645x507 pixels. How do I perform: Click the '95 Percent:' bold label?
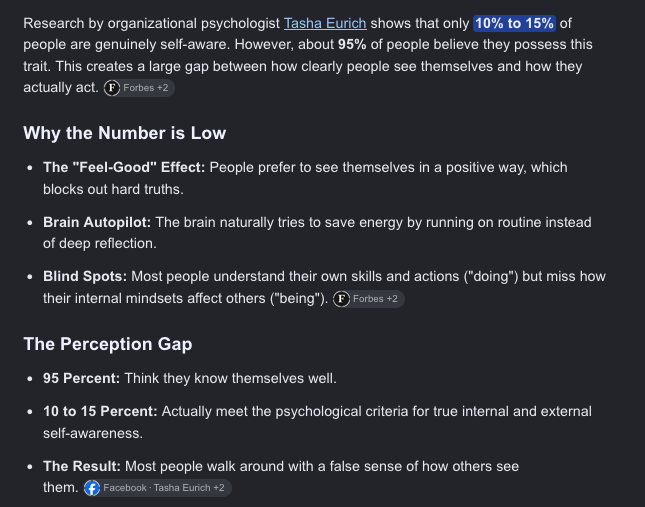pyautogui.click(x=81, y=378)
